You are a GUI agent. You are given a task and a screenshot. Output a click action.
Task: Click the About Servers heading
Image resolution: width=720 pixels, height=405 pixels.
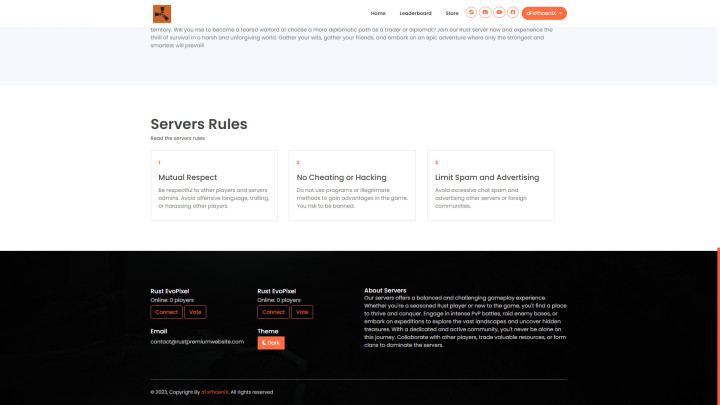[385, 290]
